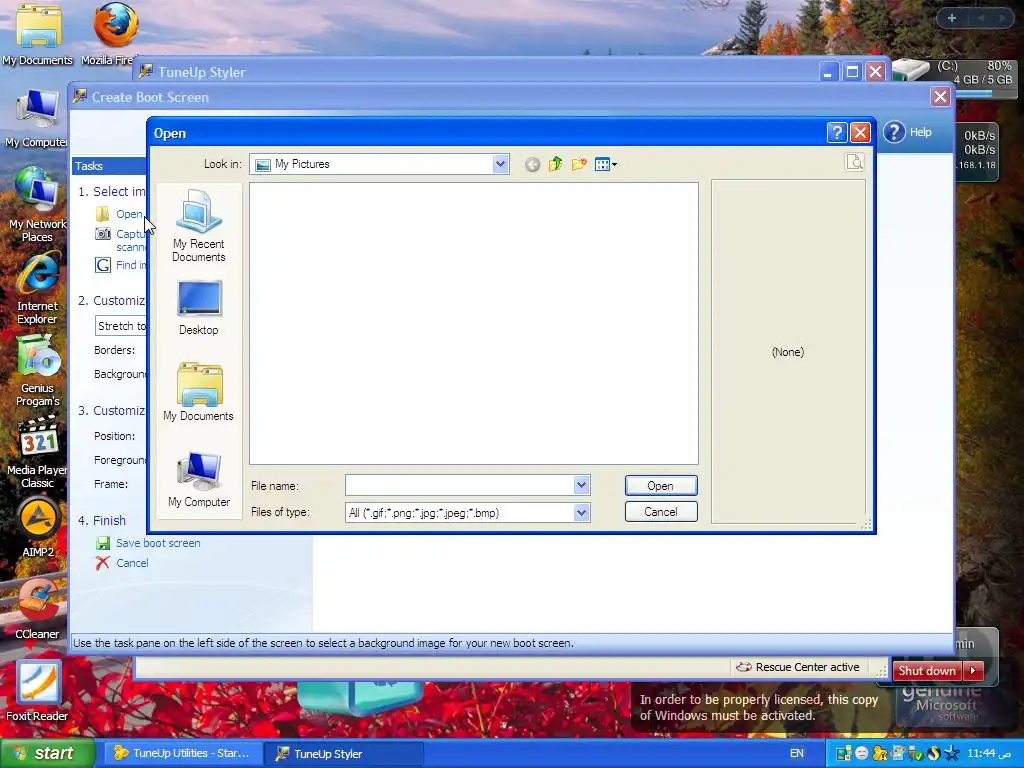Open AIMP2 desktop icon
Image resolution: width=1024 pixels, height=768 pixels.
38,528
